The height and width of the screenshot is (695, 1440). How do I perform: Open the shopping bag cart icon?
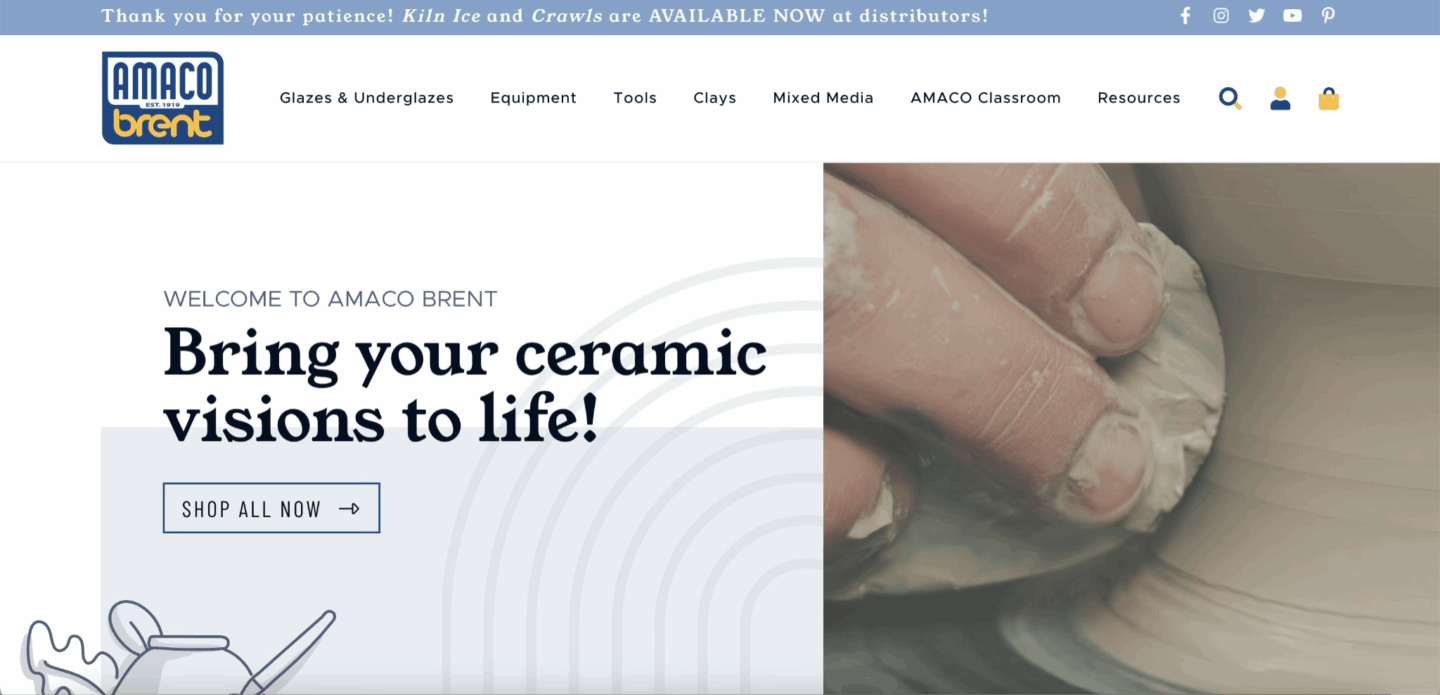(x=1329, y=98)
